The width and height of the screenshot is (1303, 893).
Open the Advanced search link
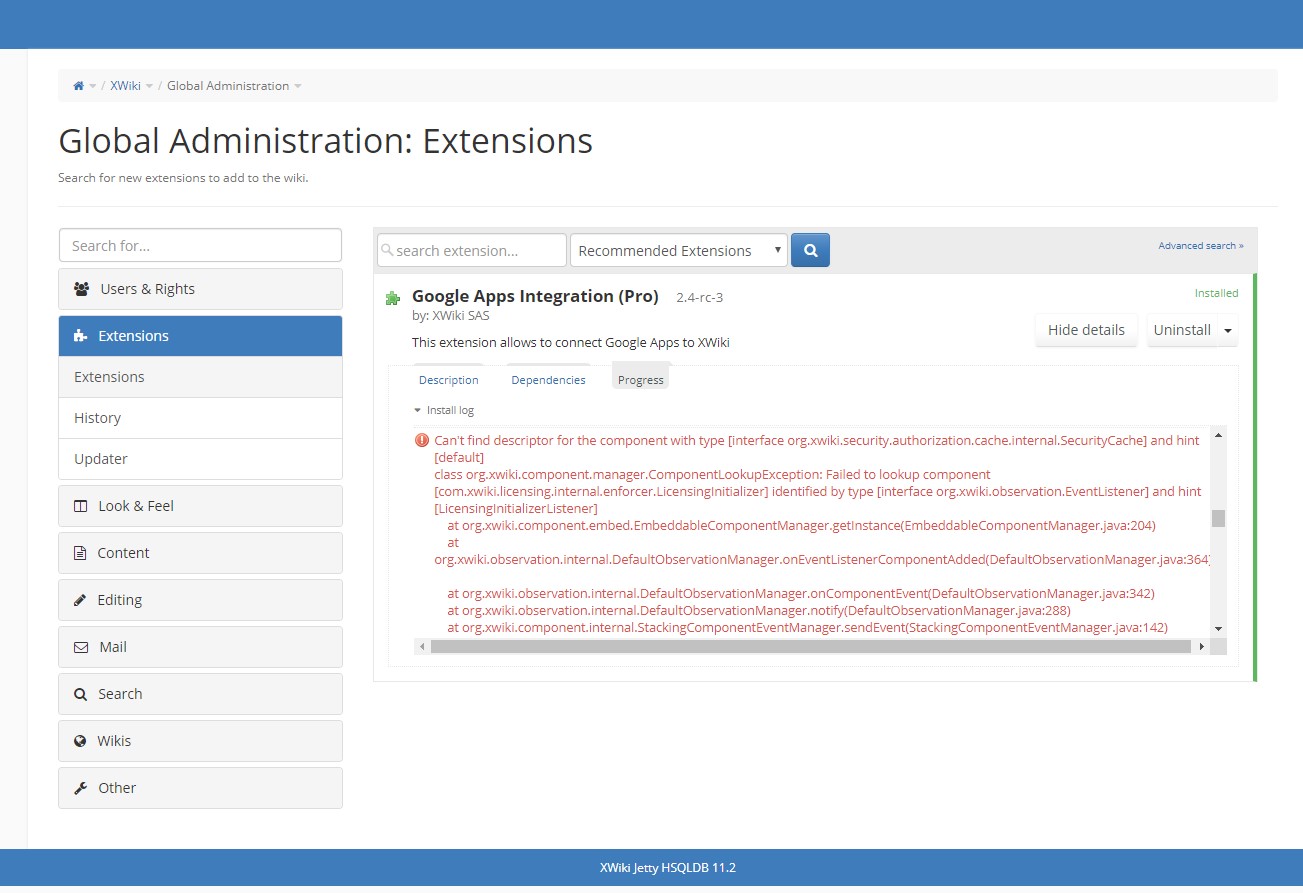point(1200,244)
